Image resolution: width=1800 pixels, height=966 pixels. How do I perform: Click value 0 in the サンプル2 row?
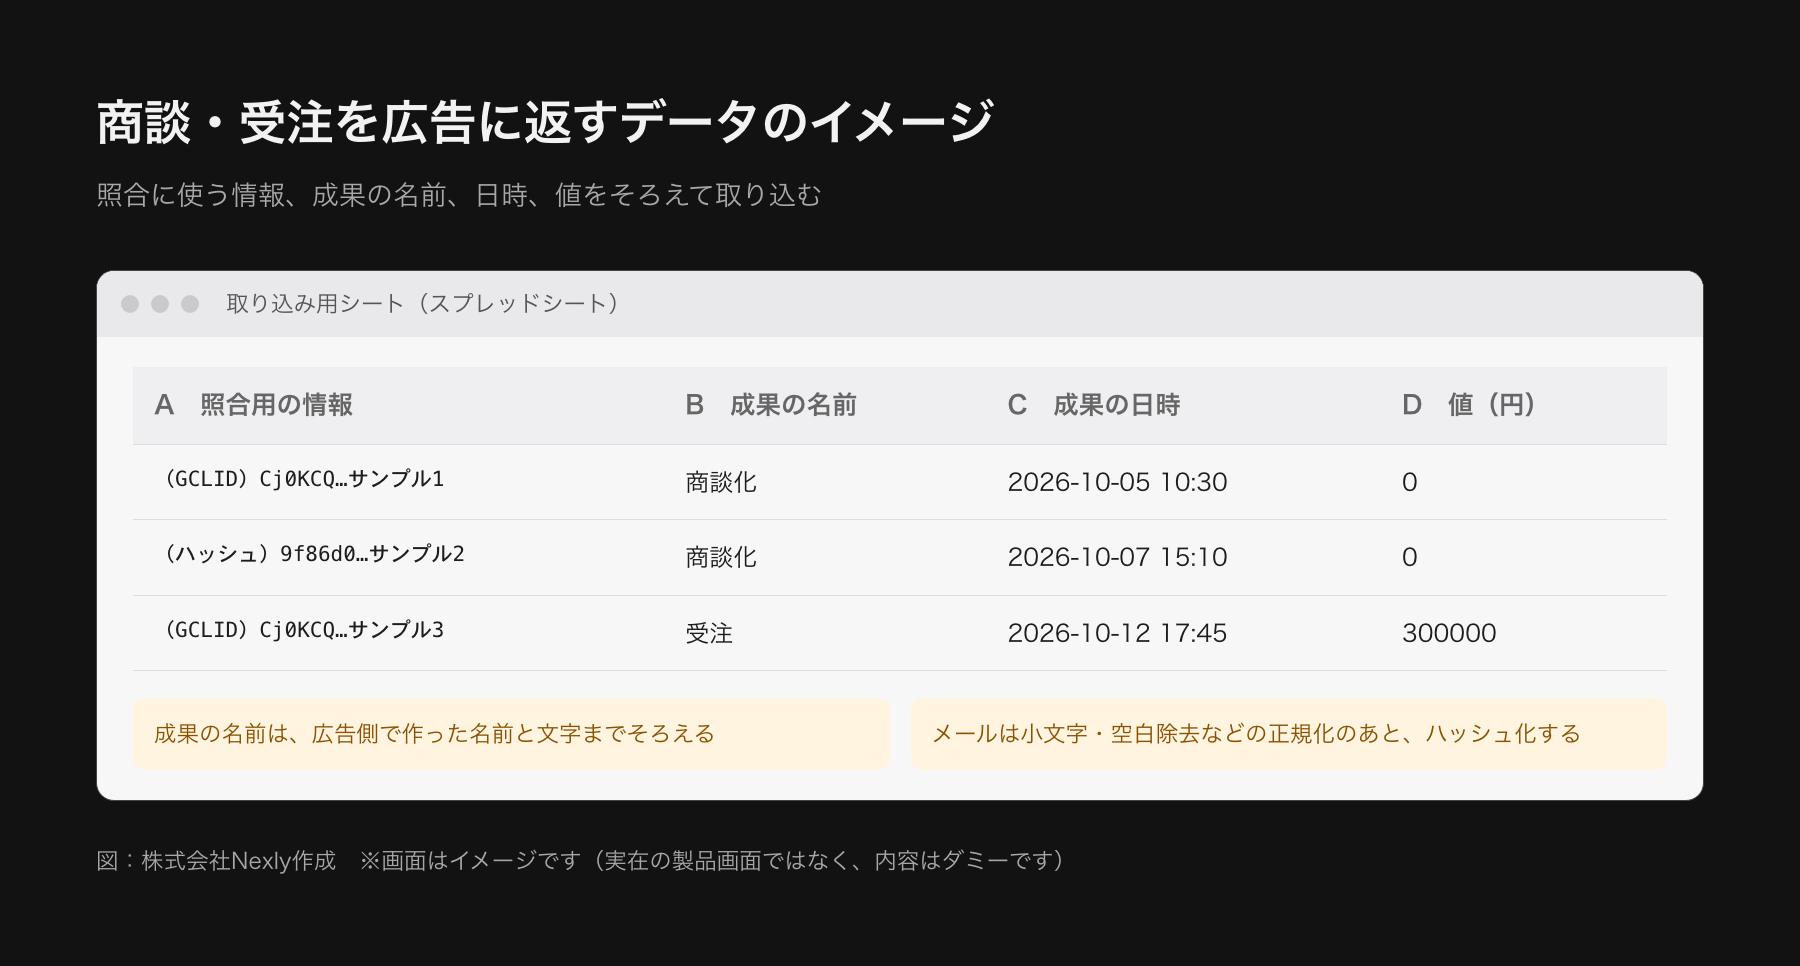pos(1410,557)
